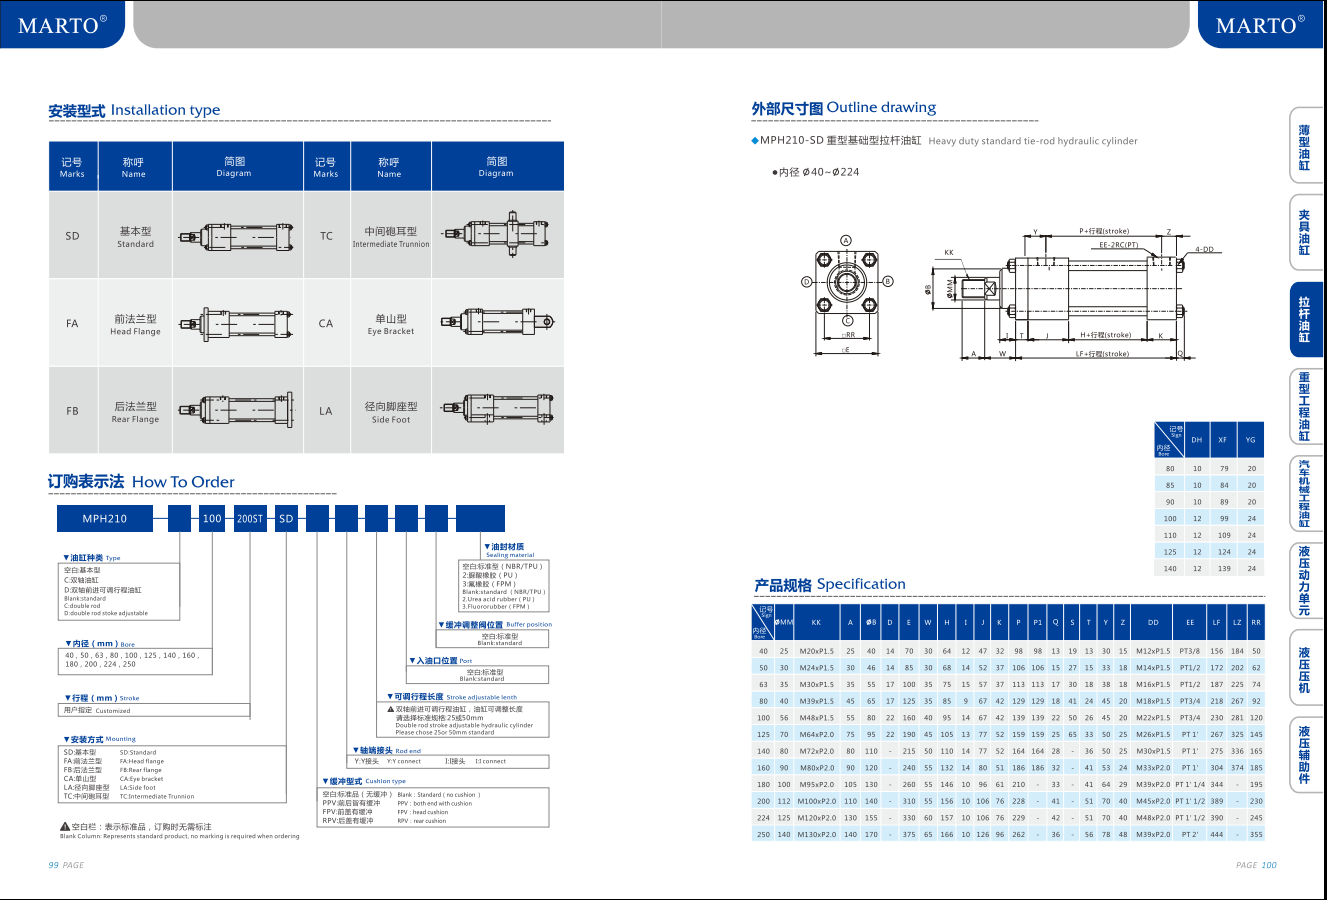Click the 入油口位置 Port label
Screen dimensions: 1327x900
click(440, 660)
